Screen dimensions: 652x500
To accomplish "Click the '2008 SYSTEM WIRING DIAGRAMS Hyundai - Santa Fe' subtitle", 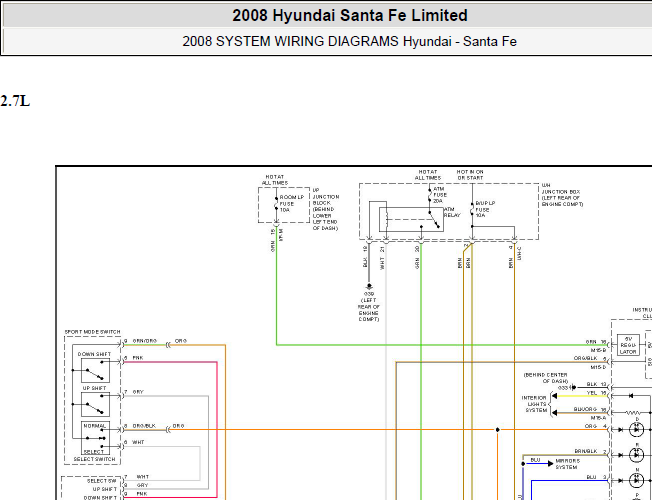I will (x=349, y=42).
